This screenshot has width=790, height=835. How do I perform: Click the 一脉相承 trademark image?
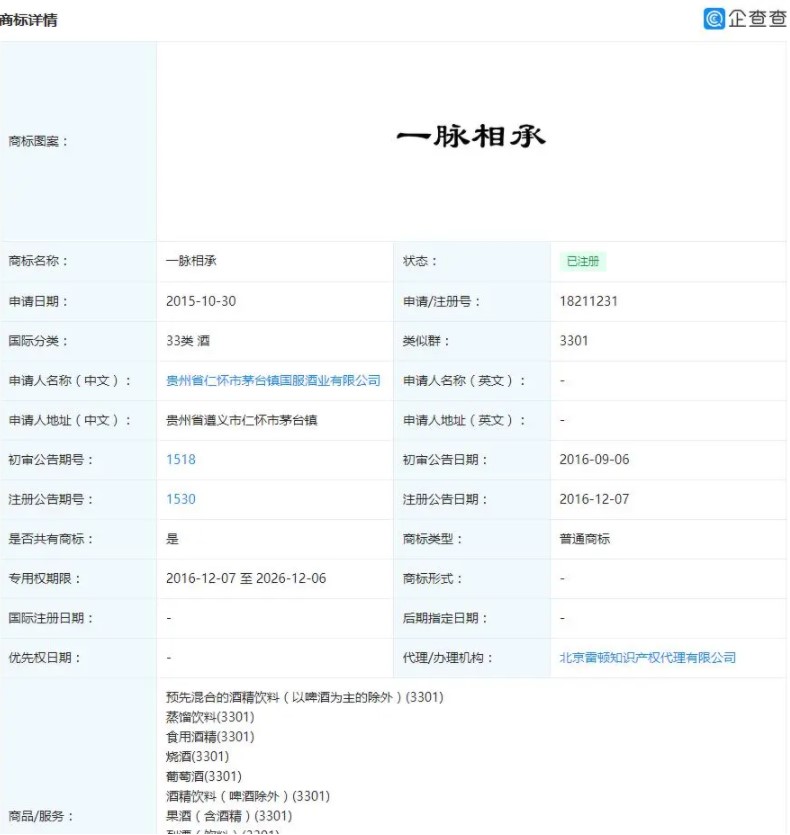tap(471, 136)
